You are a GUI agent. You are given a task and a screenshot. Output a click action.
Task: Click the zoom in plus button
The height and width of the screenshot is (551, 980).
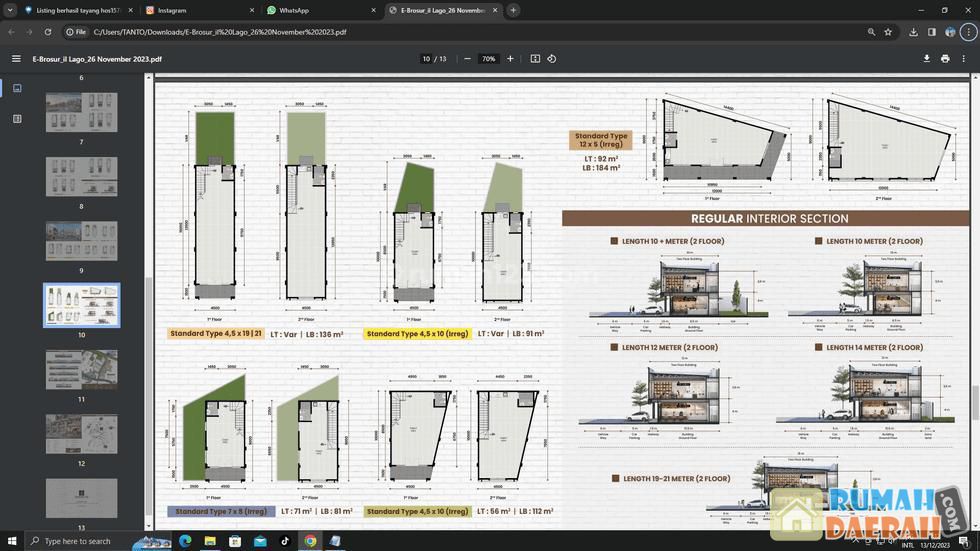tap(510, 59)
